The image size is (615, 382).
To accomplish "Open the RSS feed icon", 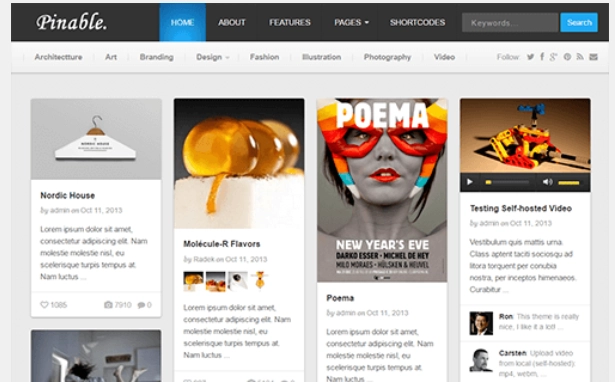I will (x=580, y=57).
